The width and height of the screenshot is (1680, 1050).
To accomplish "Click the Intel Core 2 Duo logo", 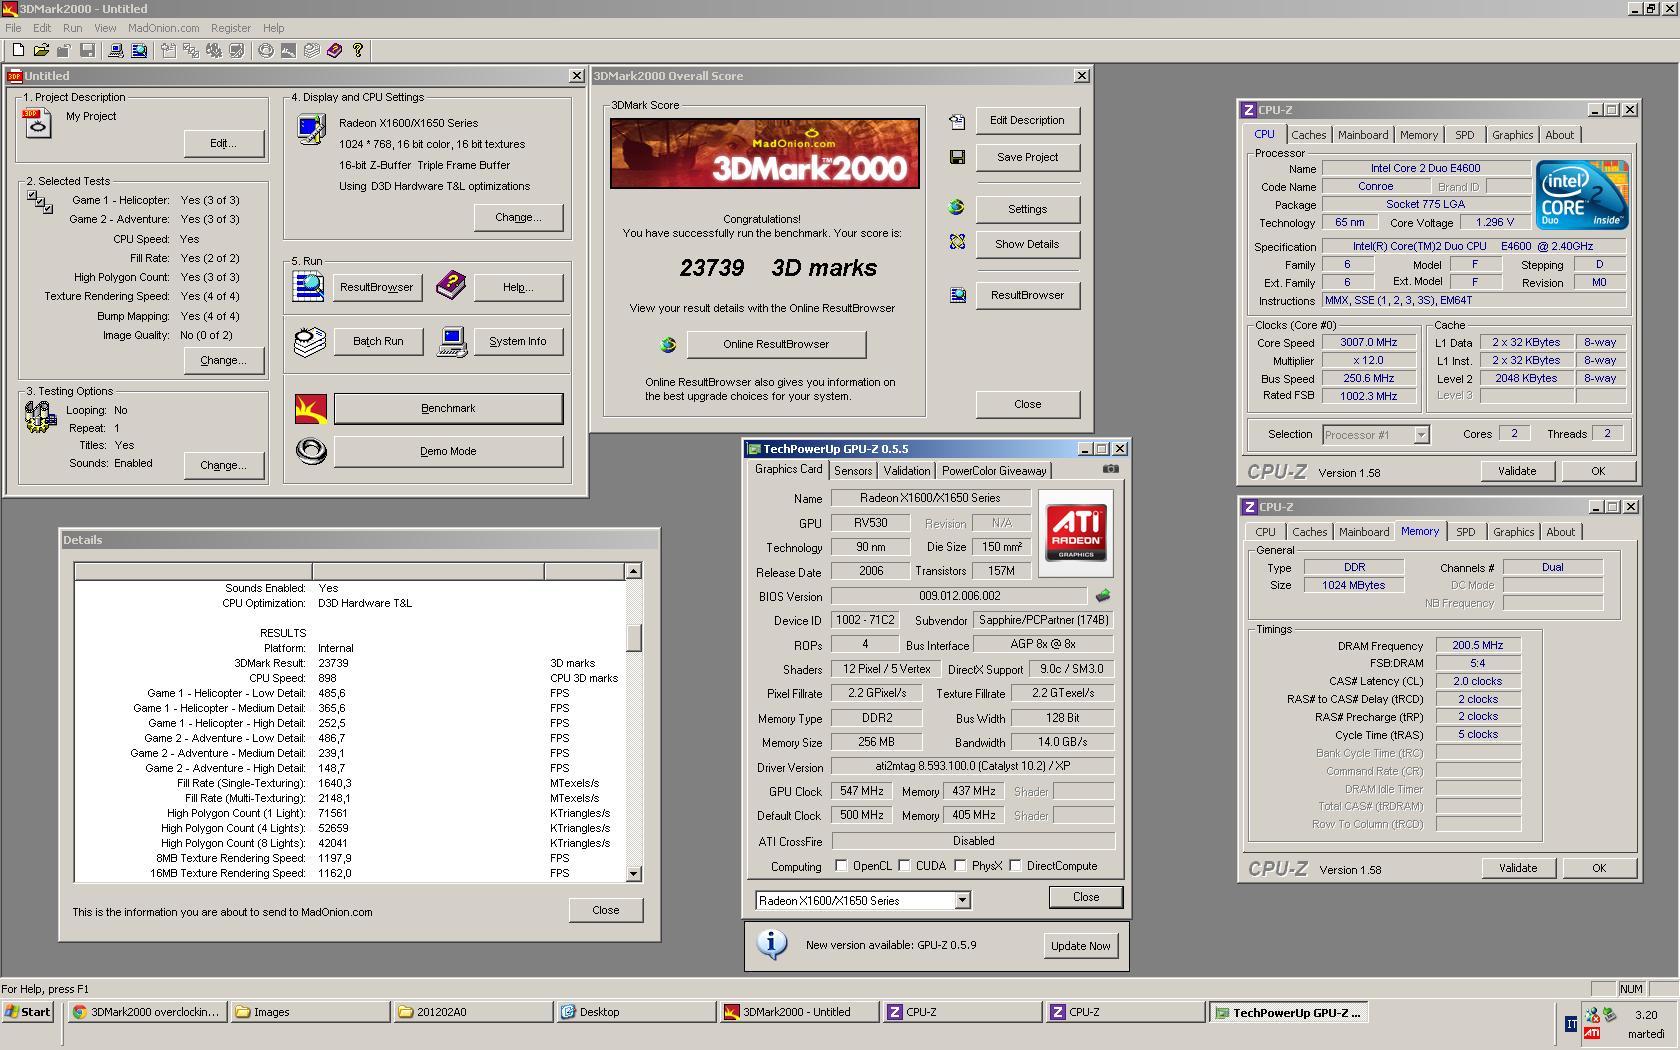I will tap(1582, 195).
